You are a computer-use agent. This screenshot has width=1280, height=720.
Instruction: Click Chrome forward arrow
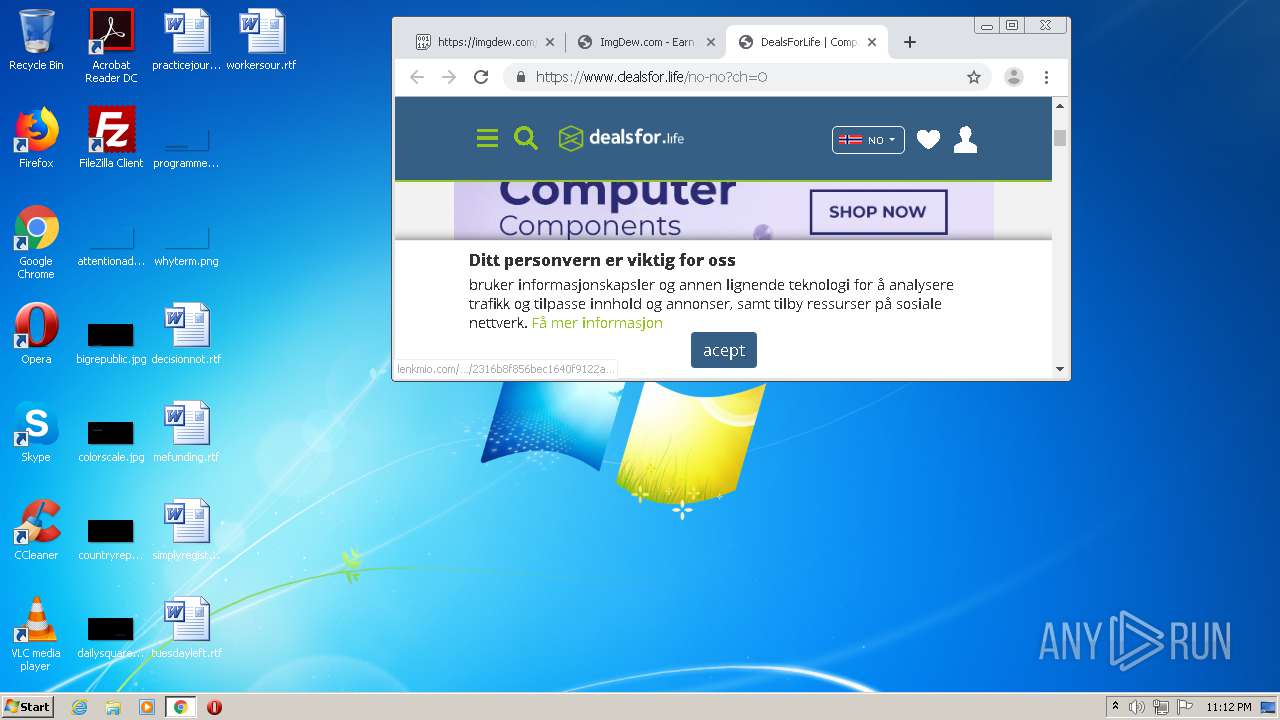click(x=449, y=77)
